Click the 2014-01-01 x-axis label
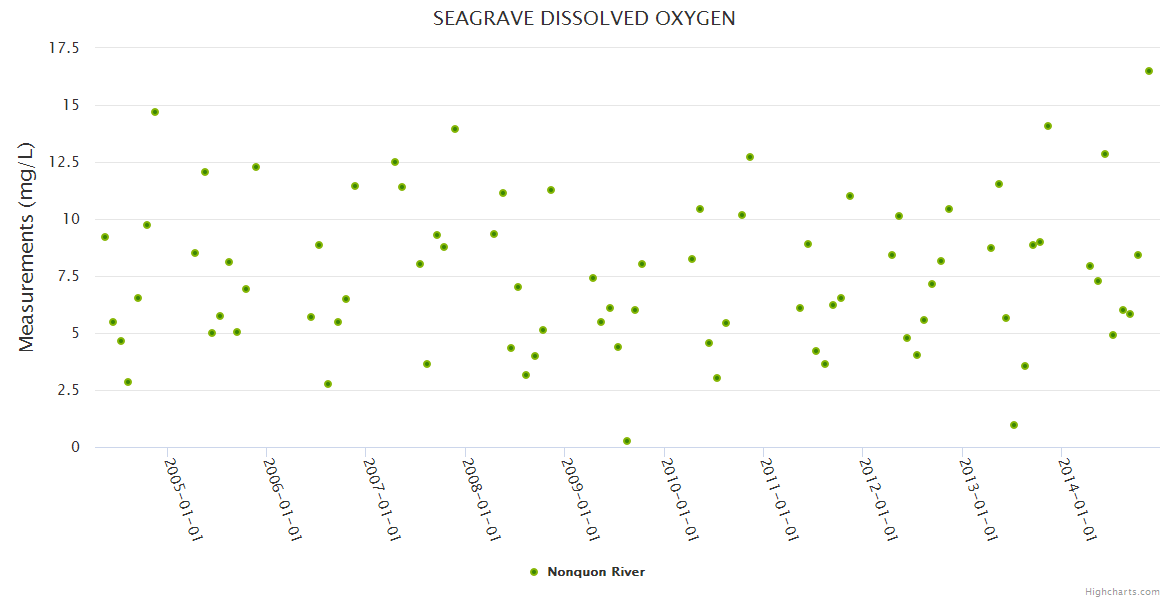The height and width of the screenshot is (600, 1170). pyautogui.click(x=1076, y=500)
